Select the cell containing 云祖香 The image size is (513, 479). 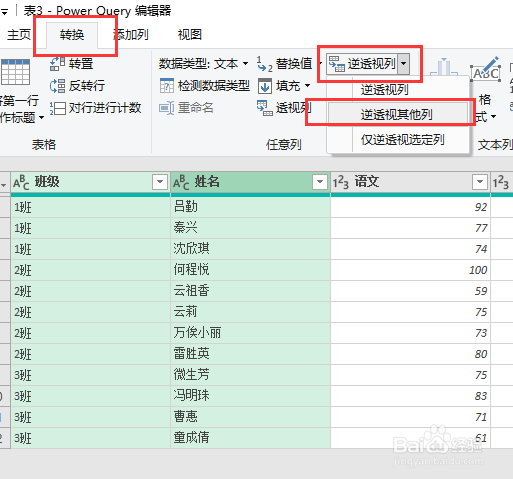[x=250, y=291]
